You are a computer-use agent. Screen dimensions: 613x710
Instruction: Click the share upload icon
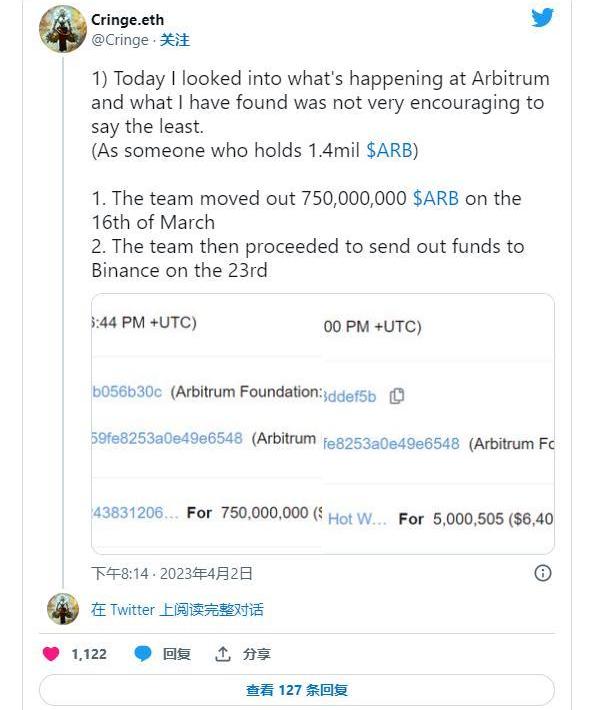tap(223, 654)
